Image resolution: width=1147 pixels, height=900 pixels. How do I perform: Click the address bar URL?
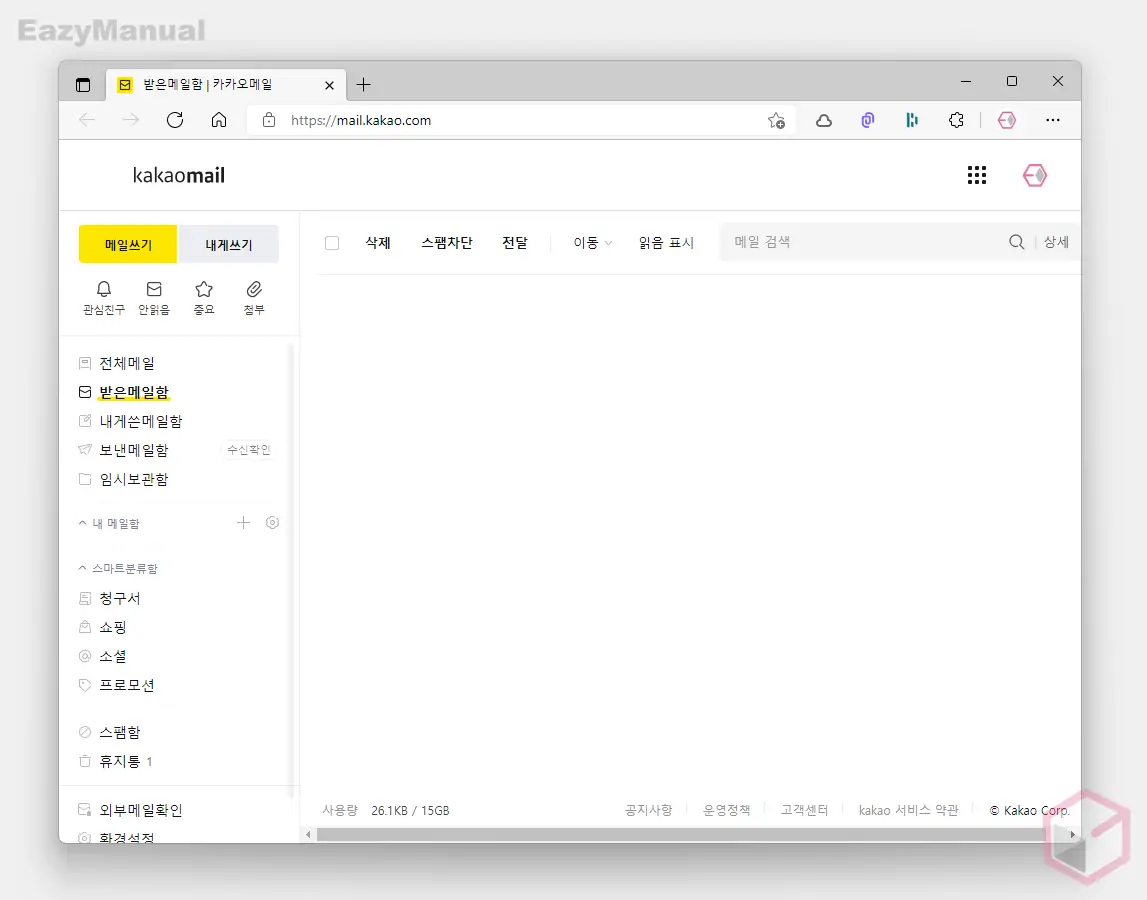[x=361, y=121]
